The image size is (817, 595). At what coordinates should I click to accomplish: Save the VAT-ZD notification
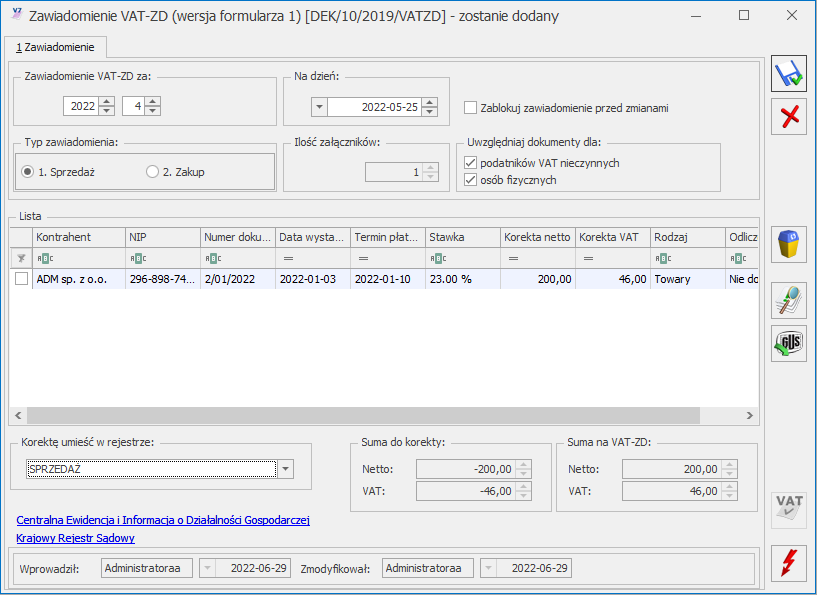click(x=789, y=73)
